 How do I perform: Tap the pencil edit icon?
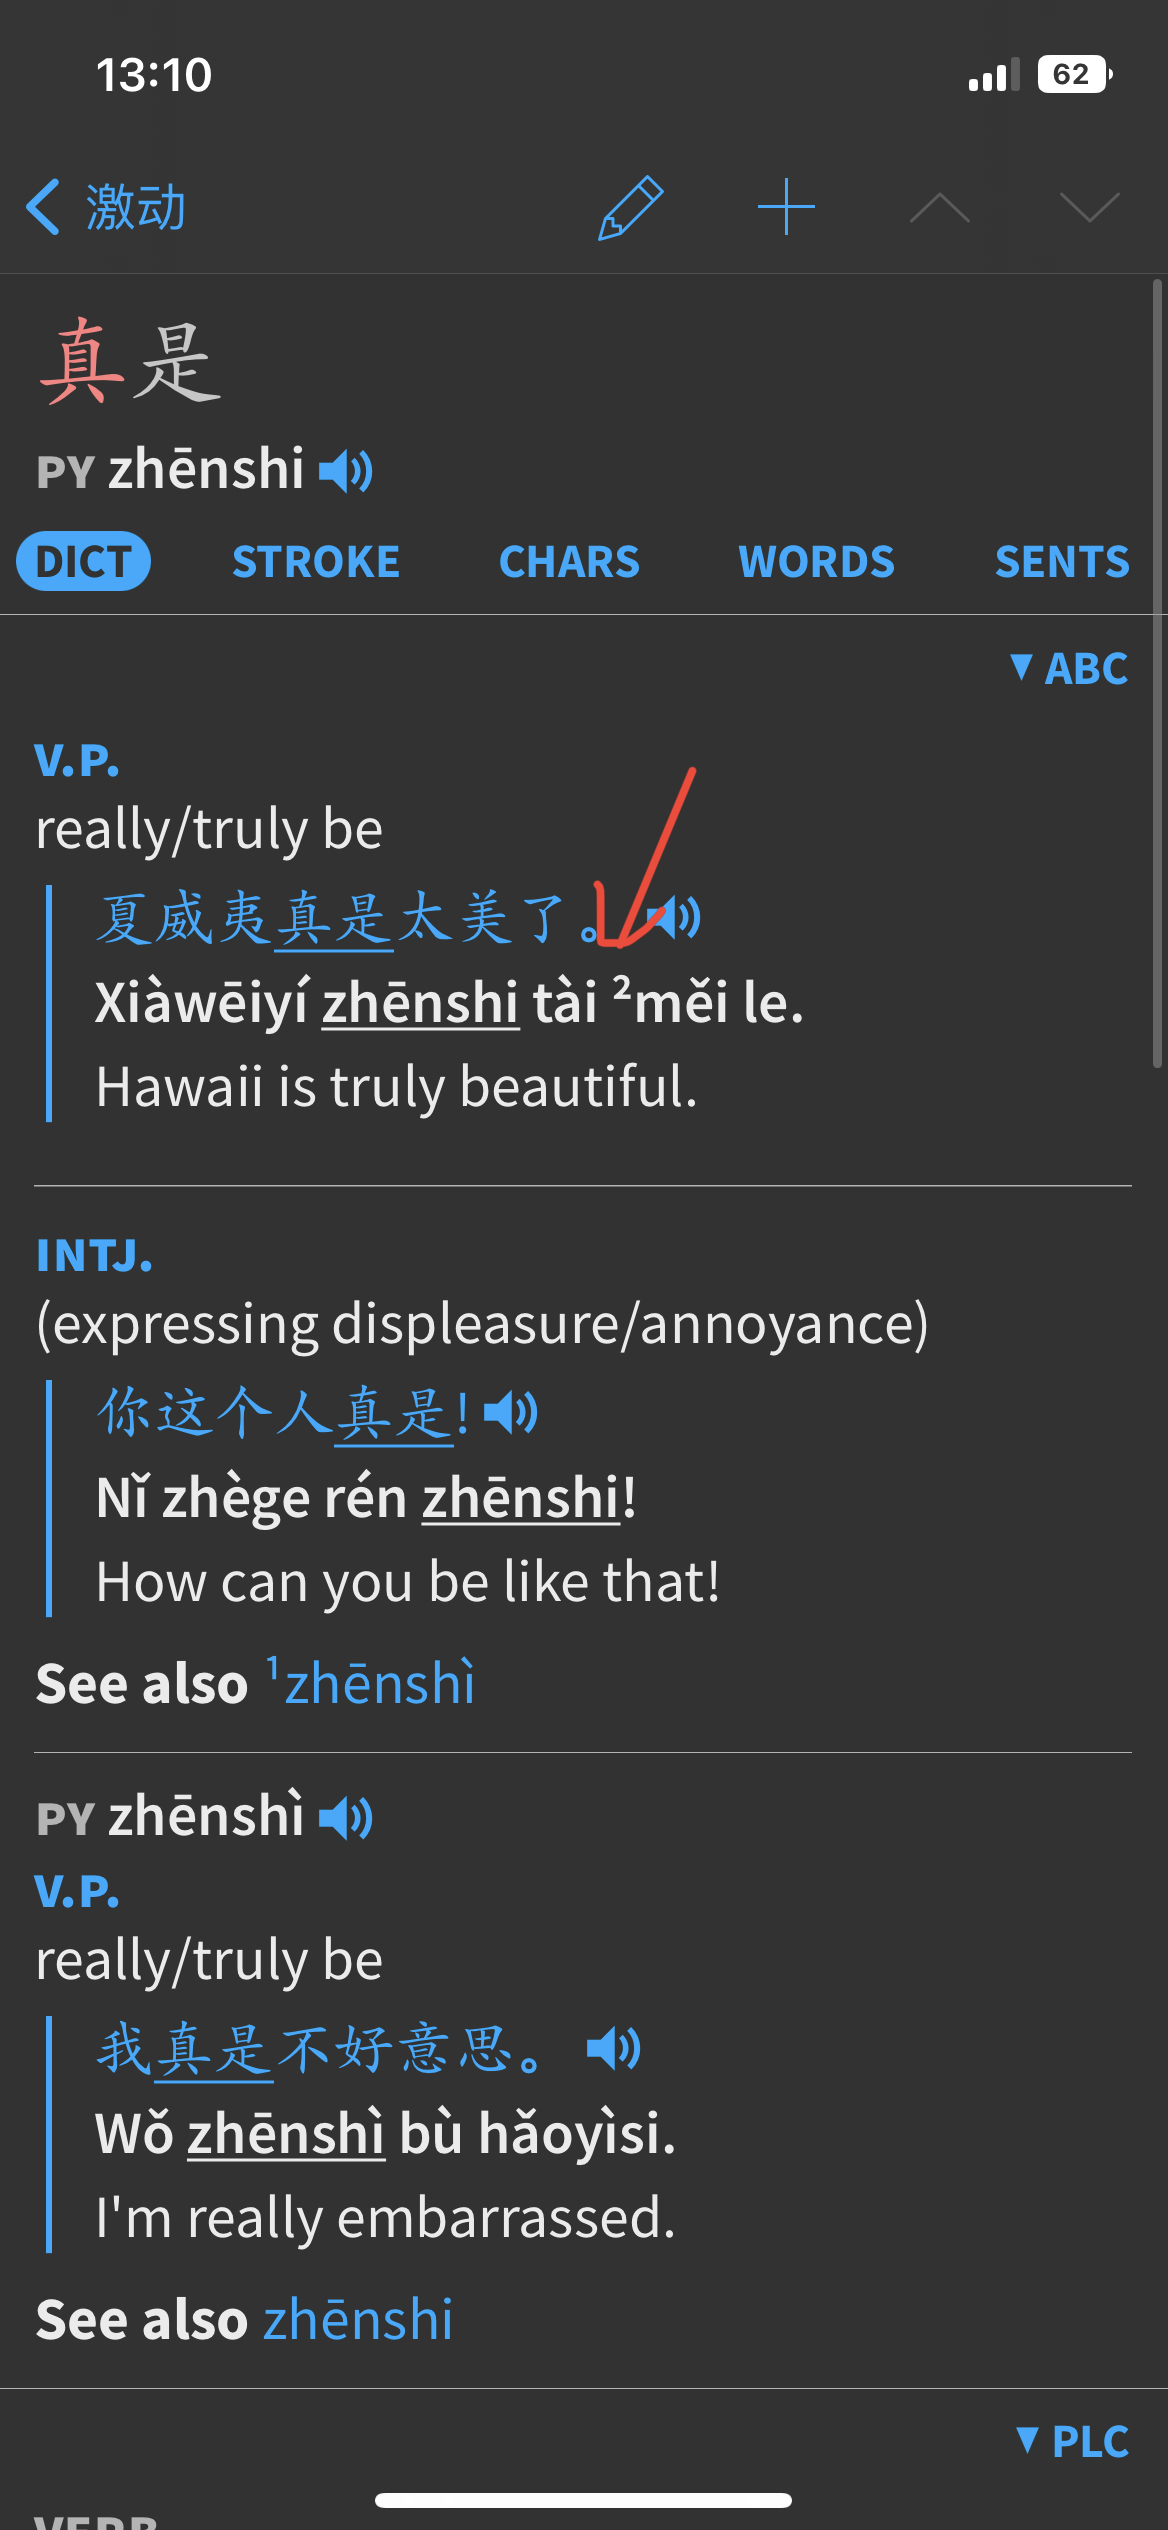click(x=630, y=208)
